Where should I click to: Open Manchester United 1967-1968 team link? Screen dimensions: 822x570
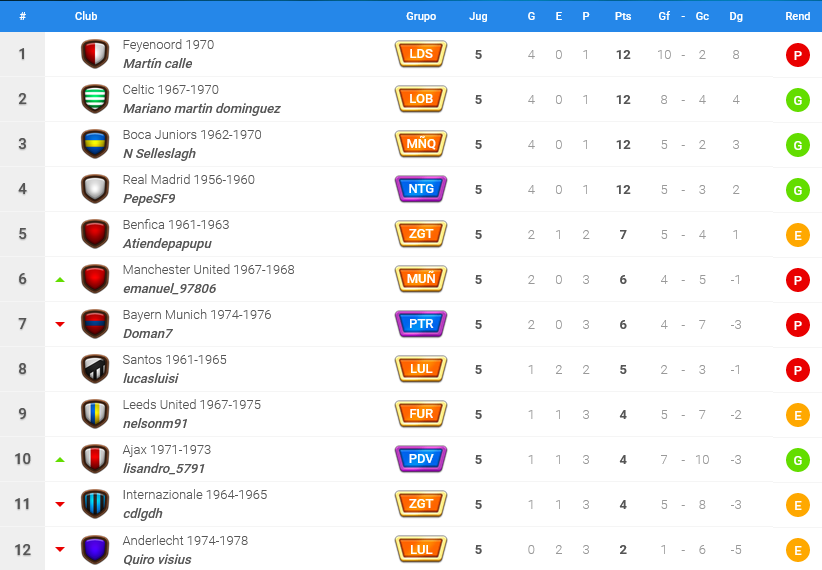pyautogui.click(x=208, y=270)
